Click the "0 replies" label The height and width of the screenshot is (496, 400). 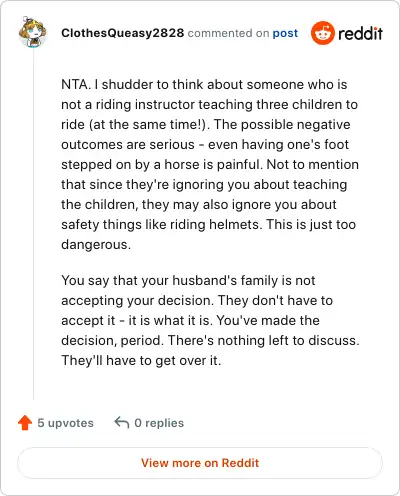[x=159, y=423]
